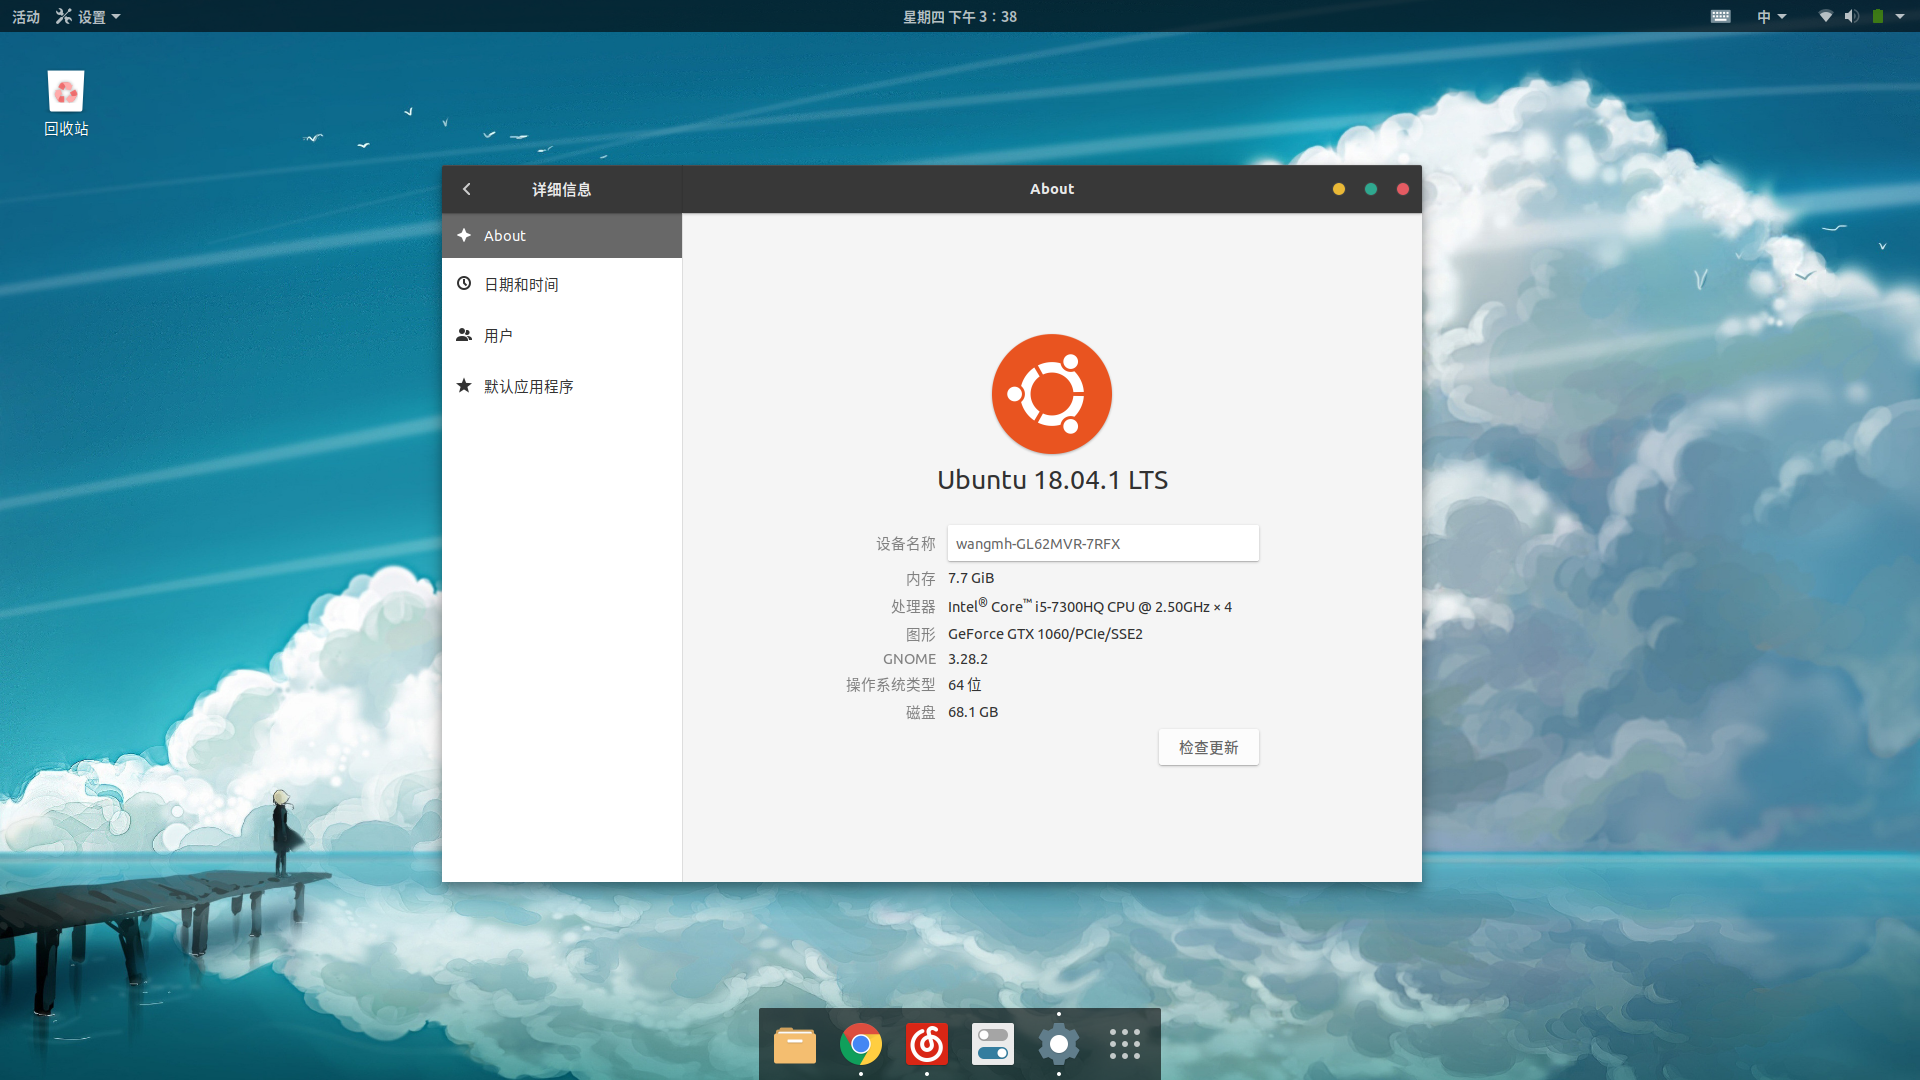Screen dimensions: 1920x1080
Task: Click the Ubuntu logo
Action: 1052,394
